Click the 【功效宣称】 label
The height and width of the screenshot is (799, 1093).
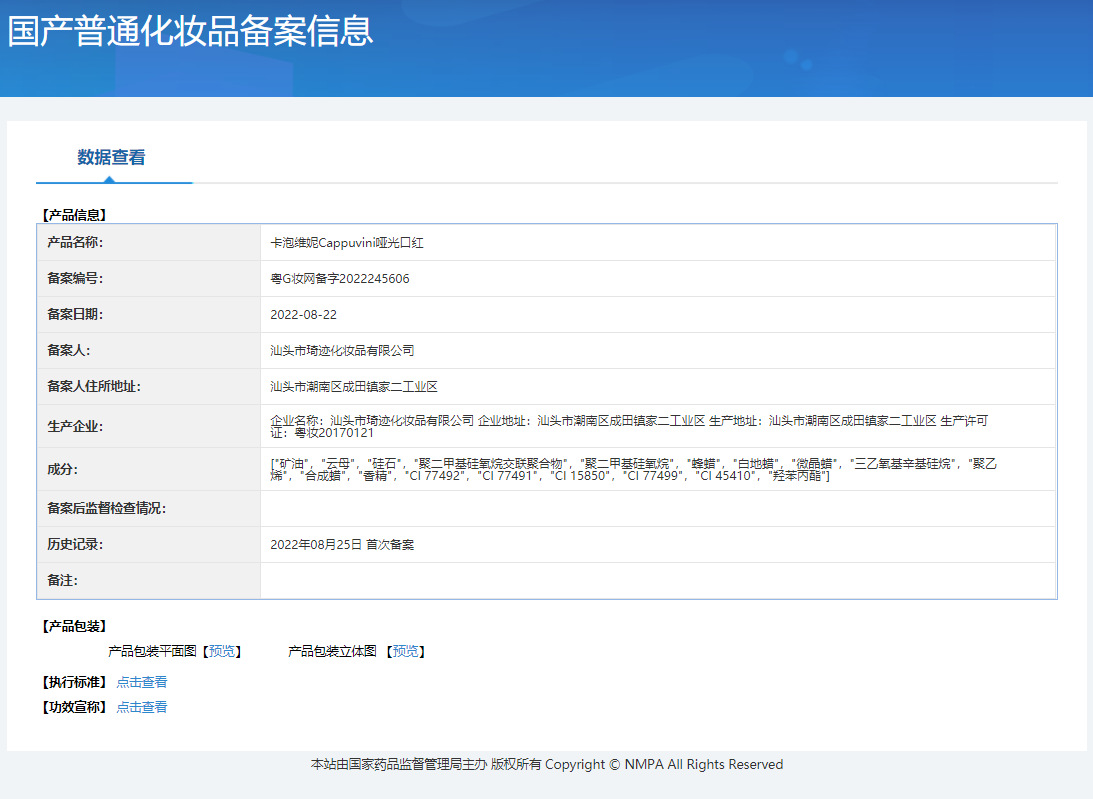74,707
